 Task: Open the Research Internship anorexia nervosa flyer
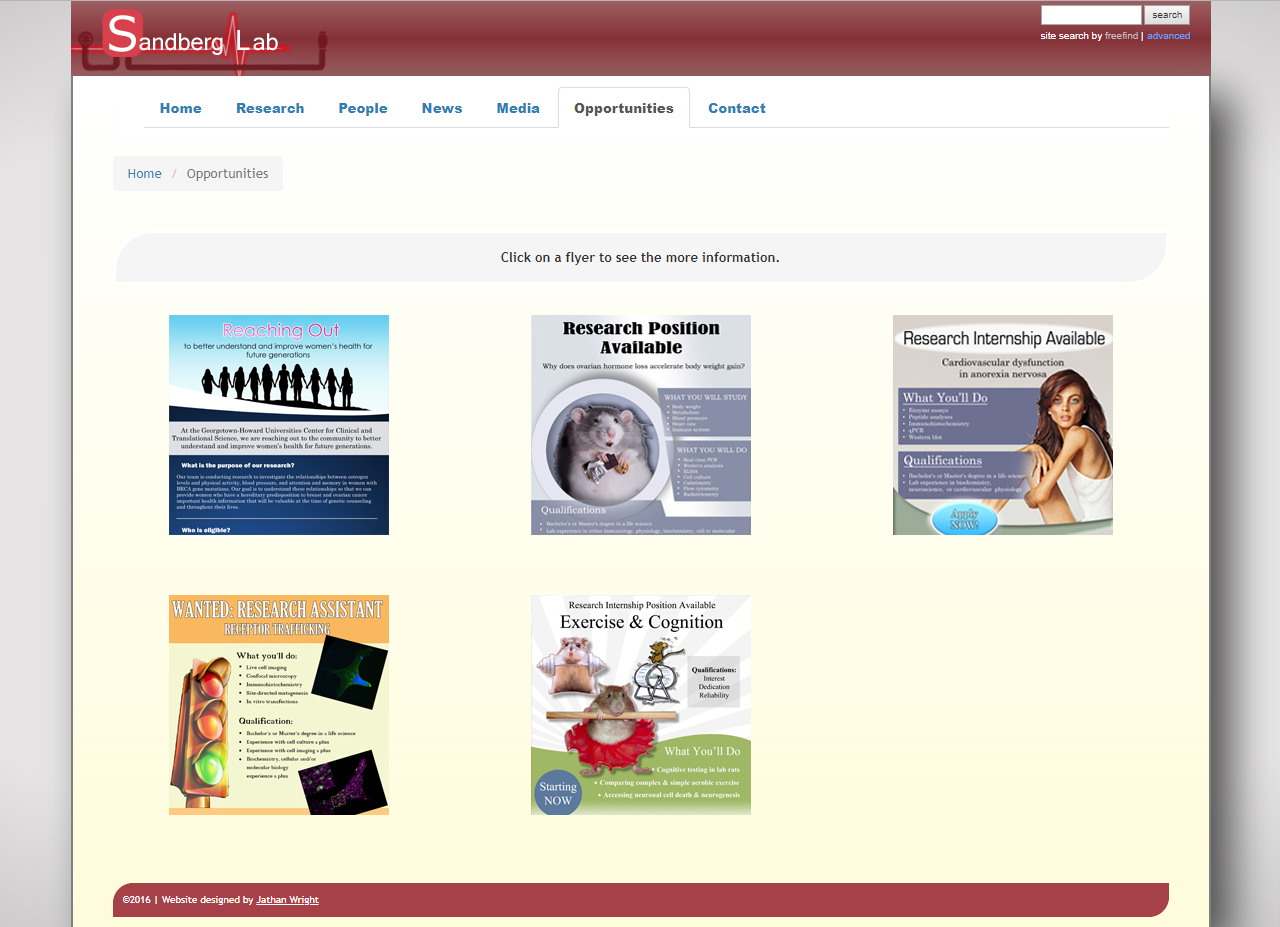tap(1003, 425)
